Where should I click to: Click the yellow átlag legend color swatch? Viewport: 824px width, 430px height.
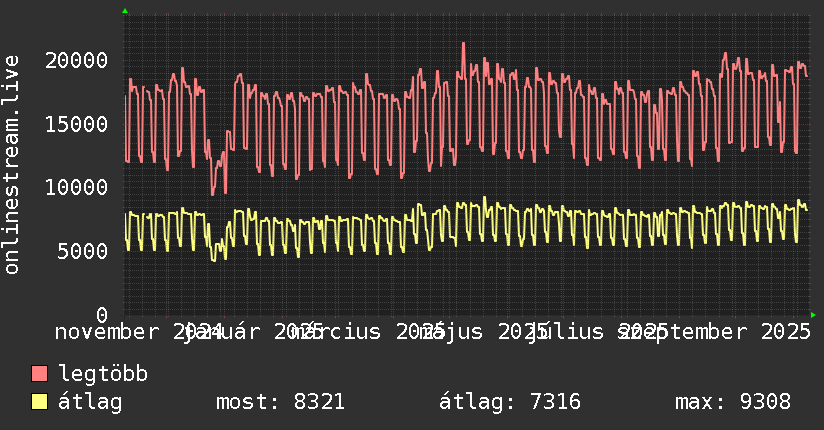(39, 401)
